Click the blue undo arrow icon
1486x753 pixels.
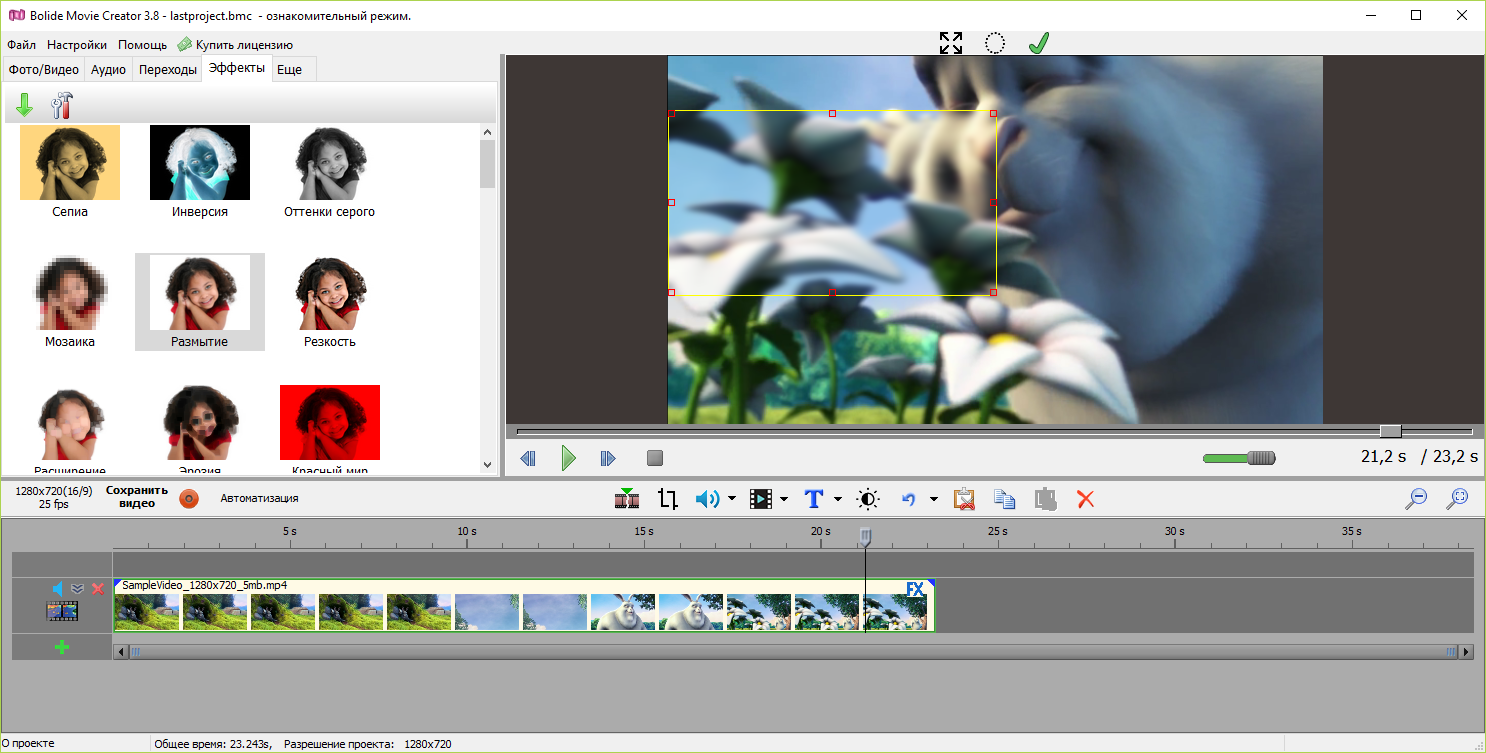[909, 498]
